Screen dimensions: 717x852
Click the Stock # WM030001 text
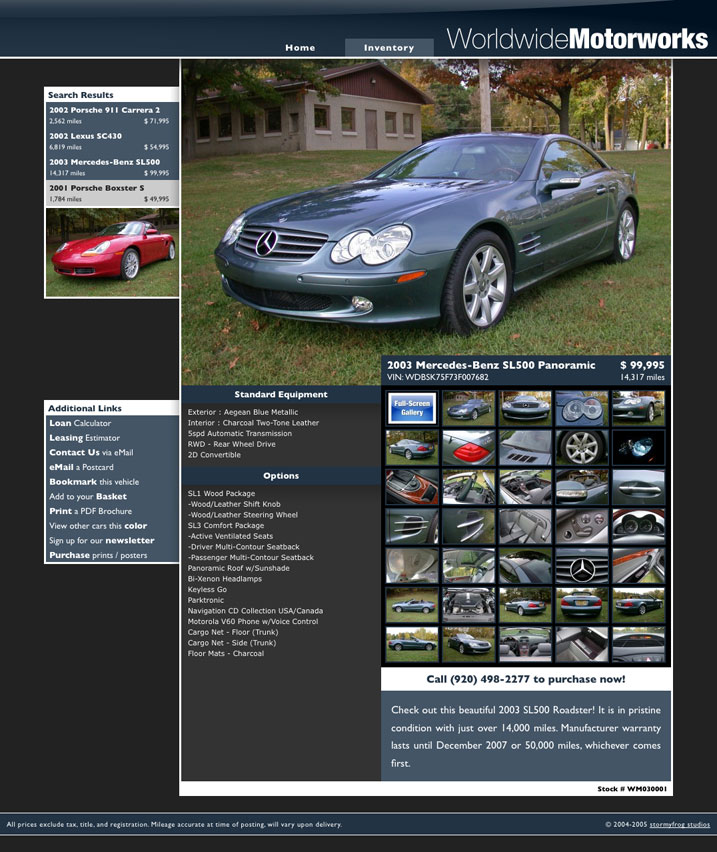tap(632, 789)
